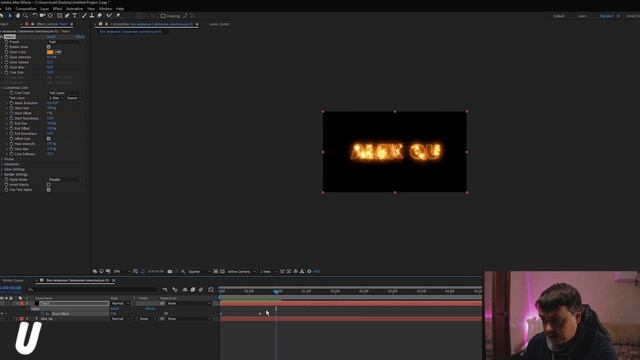Toggle the viewer Region of Interest icon

pyautogui.click(x=216, y=271)
